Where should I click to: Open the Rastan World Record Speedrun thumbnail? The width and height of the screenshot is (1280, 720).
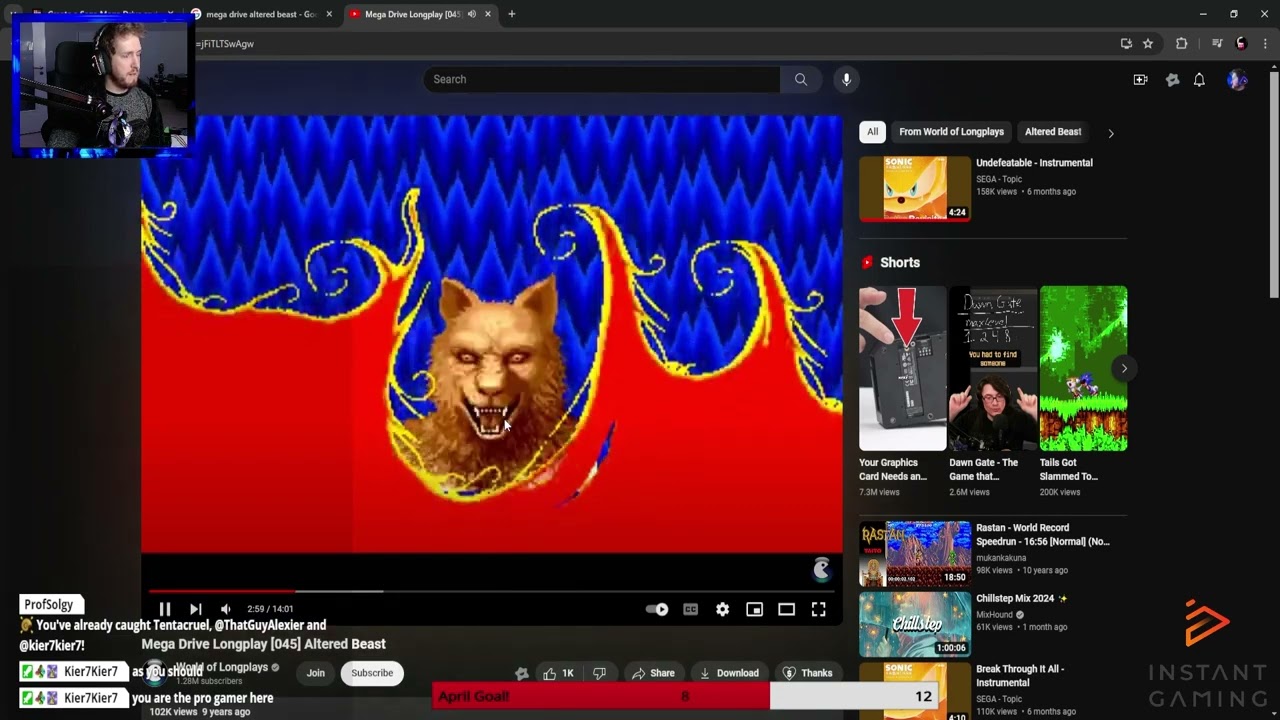(915, 554)
